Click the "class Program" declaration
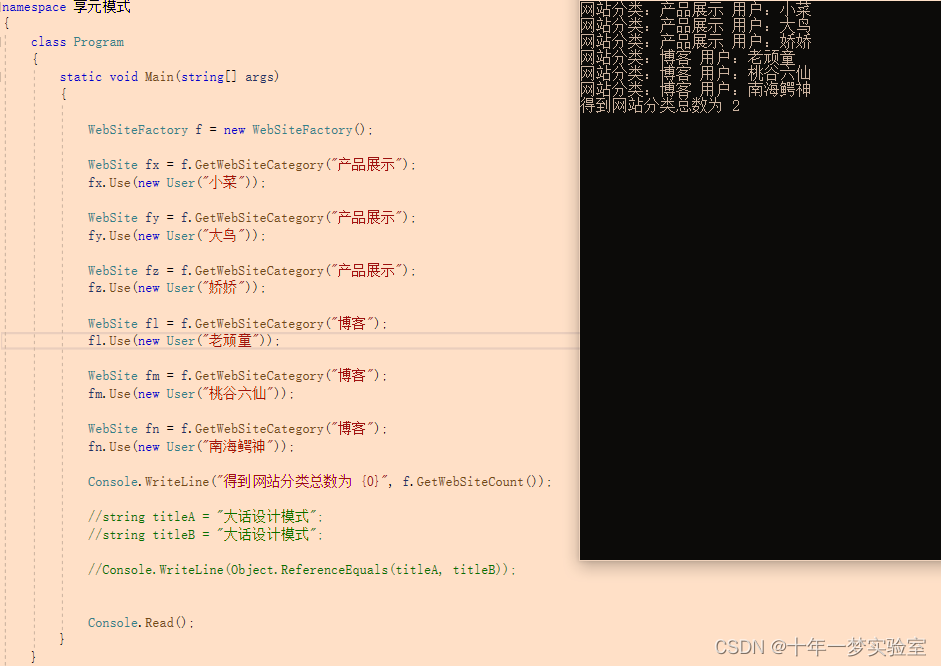Viewport: 941px width, 666px height. 77,42
